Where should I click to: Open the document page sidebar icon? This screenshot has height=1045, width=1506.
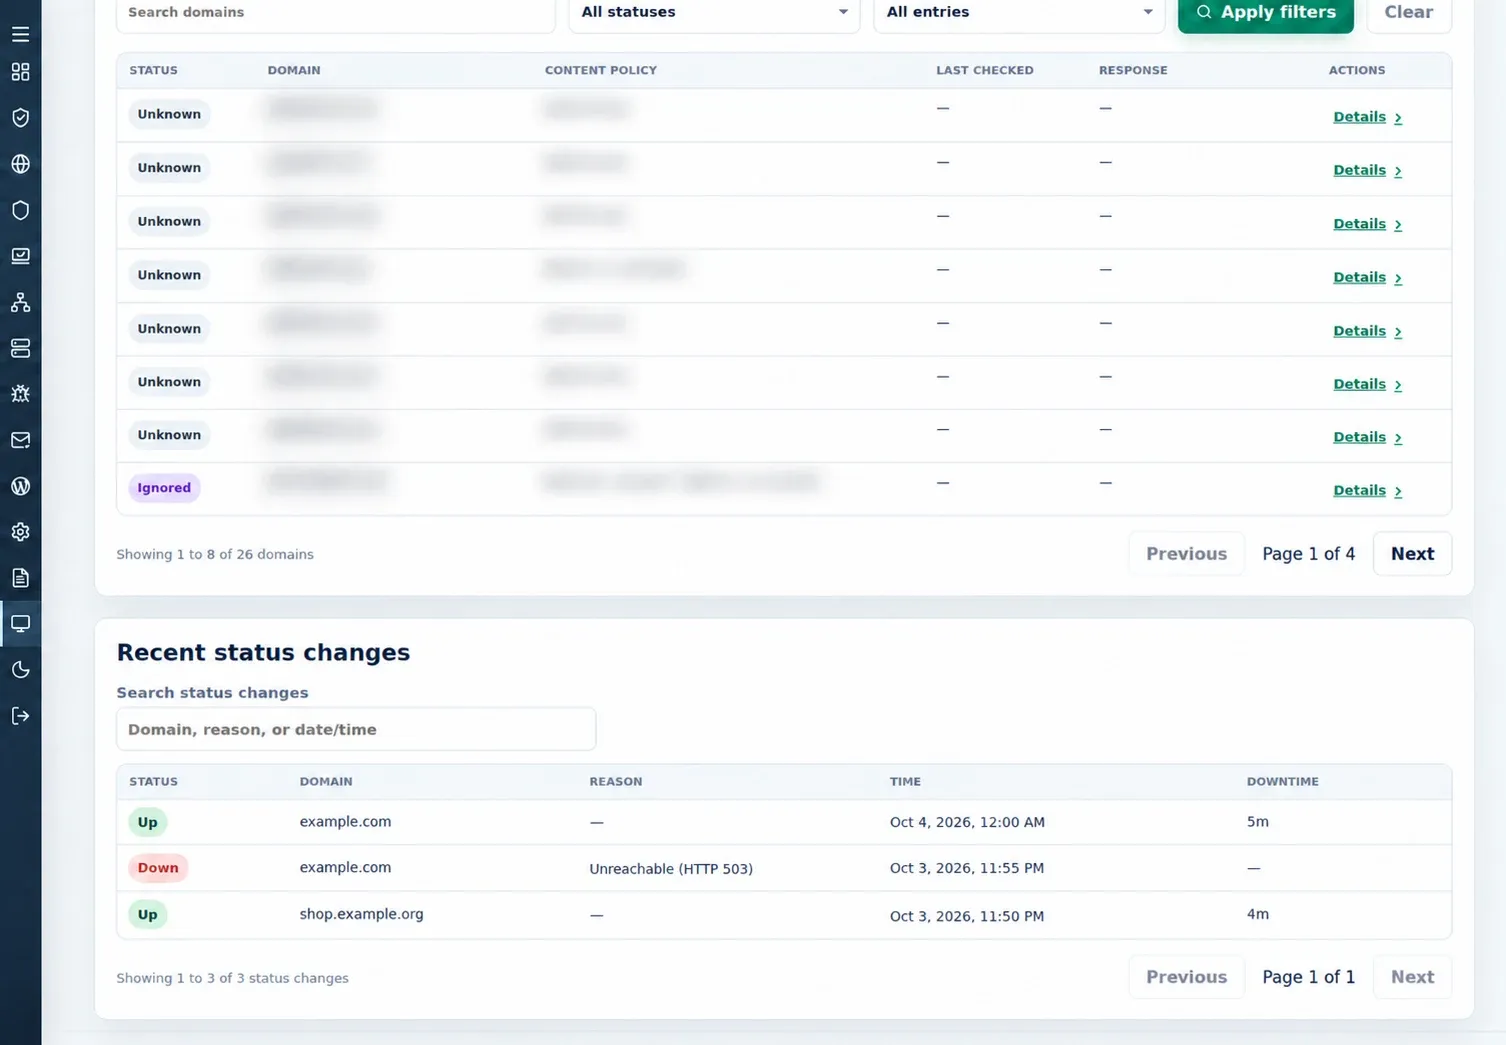click(20, 578)
